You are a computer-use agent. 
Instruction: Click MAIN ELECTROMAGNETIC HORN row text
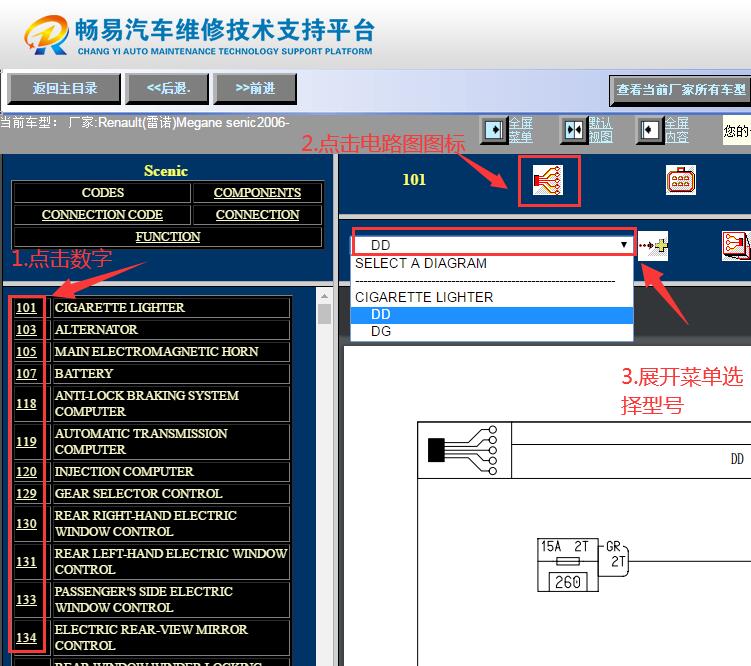156,351
